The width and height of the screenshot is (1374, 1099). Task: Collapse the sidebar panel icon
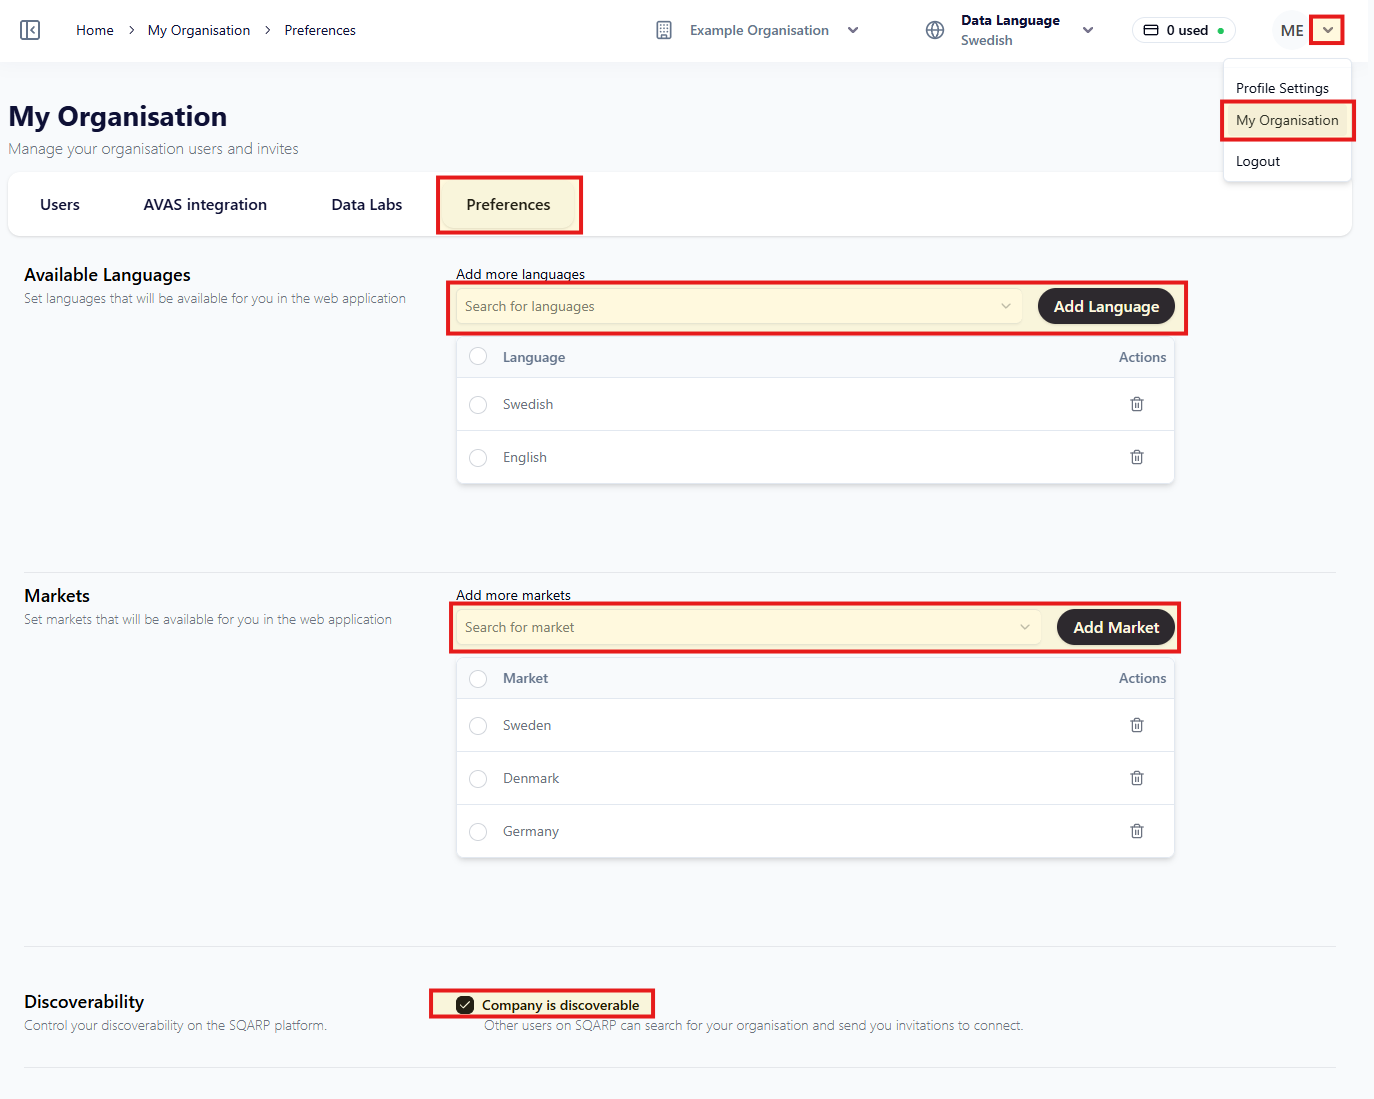point(30,30)
